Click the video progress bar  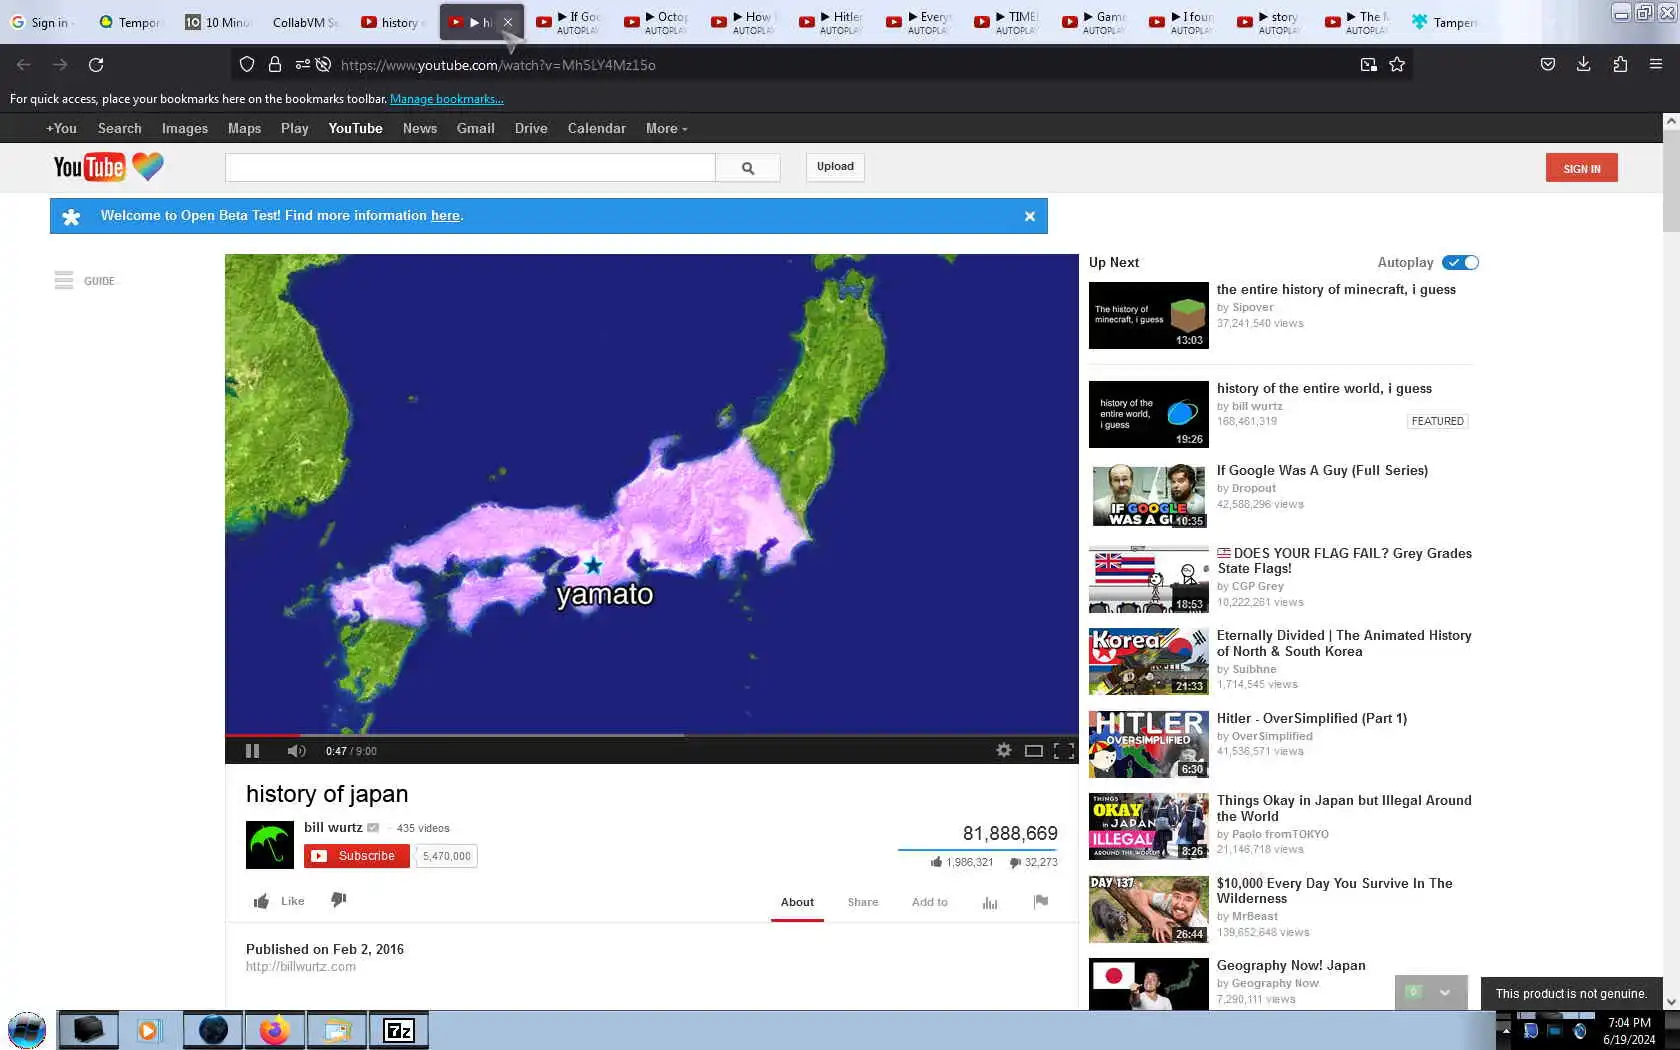[x=651, y=735]
